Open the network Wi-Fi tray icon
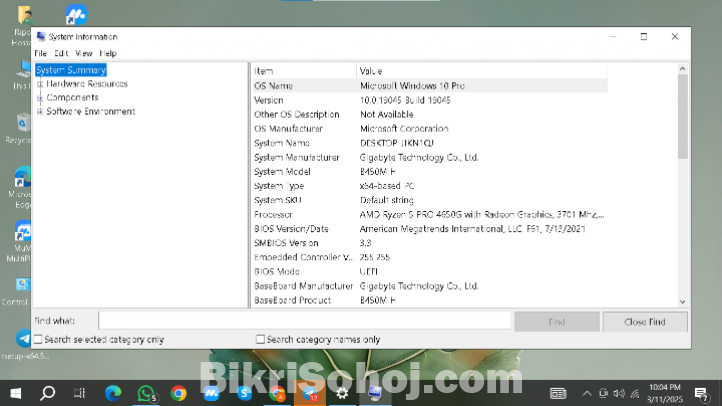 [x=635, y=394]
